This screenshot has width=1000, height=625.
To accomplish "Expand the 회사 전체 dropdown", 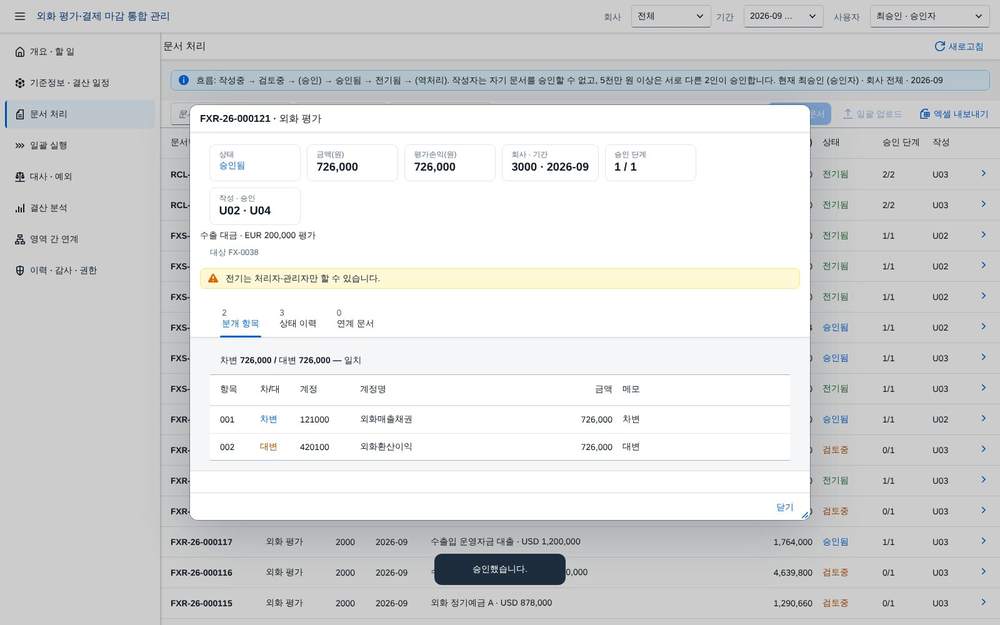I will pyautogui.click(x=670, y=16).
